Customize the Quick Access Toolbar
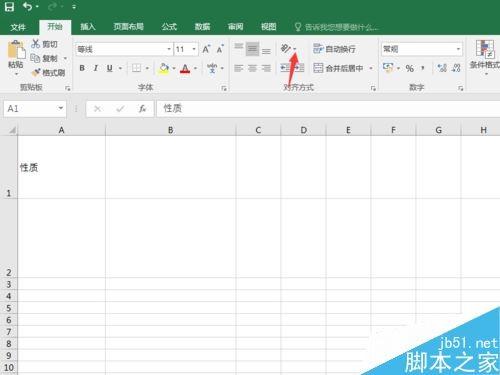Viewport: 500px width, 375px height. click(74, 7)
